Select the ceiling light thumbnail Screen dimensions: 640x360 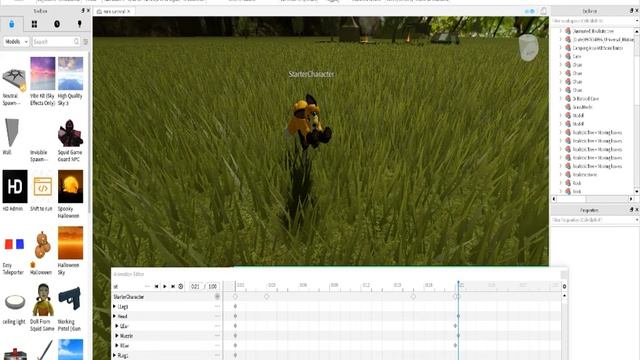coord(15,303)
